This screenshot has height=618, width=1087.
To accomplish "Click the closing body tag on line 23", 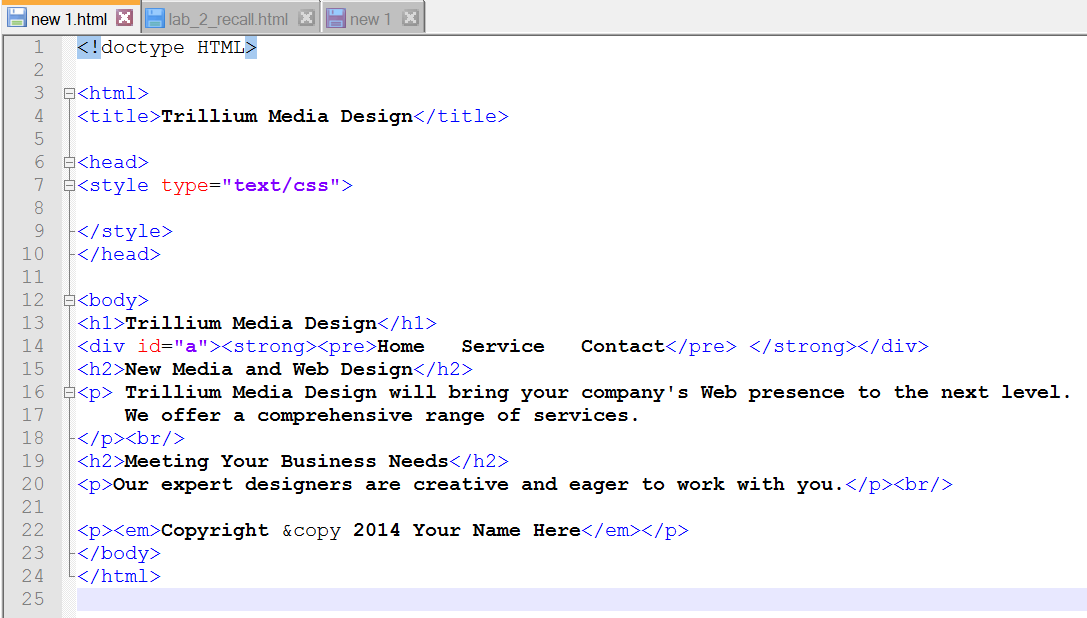I will click(x=119, y=553).
